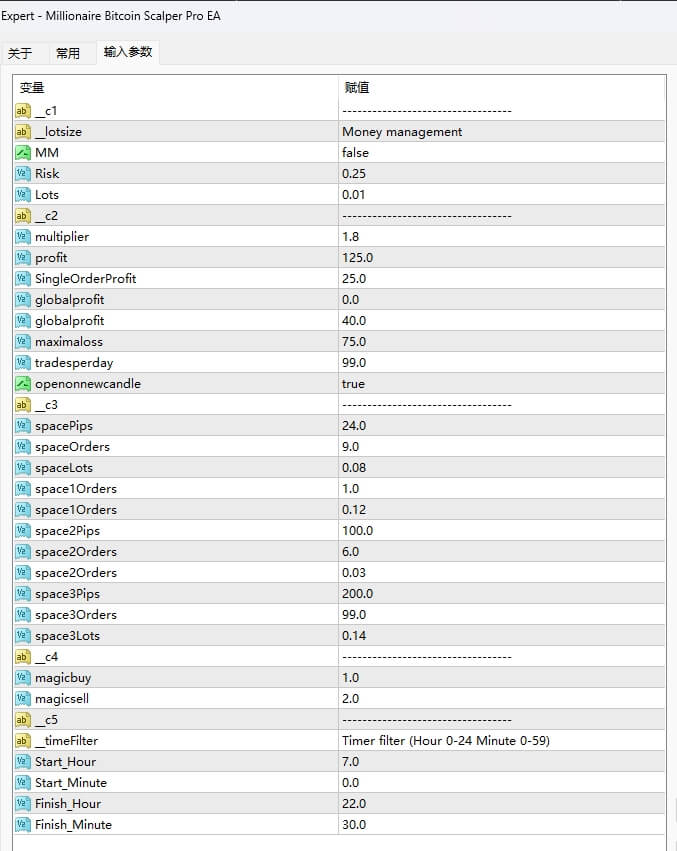Click the number icon beside tradesperday
Viewport: 677px width, 851px height.
pyautogui.click(x=22, y=363)
